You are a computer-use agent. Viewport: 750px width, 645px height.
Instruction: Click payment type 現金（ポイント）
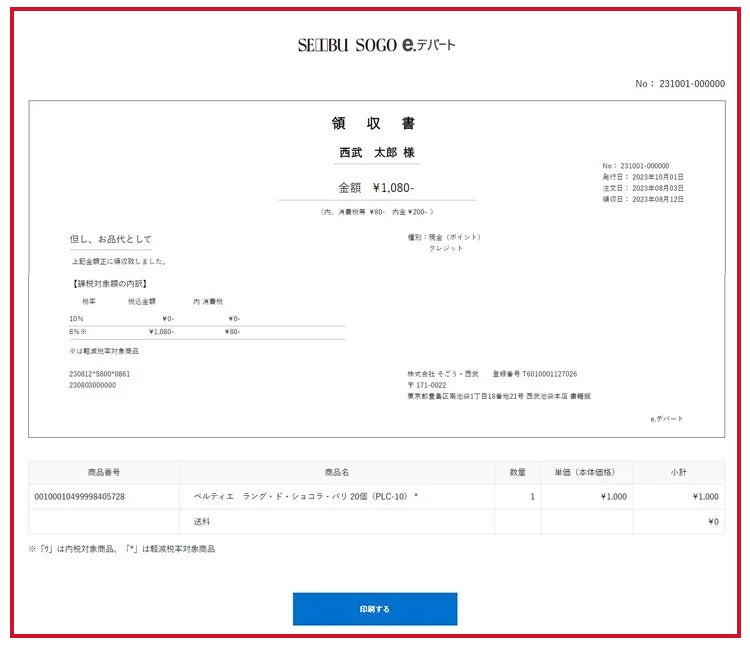coord(454,237)
